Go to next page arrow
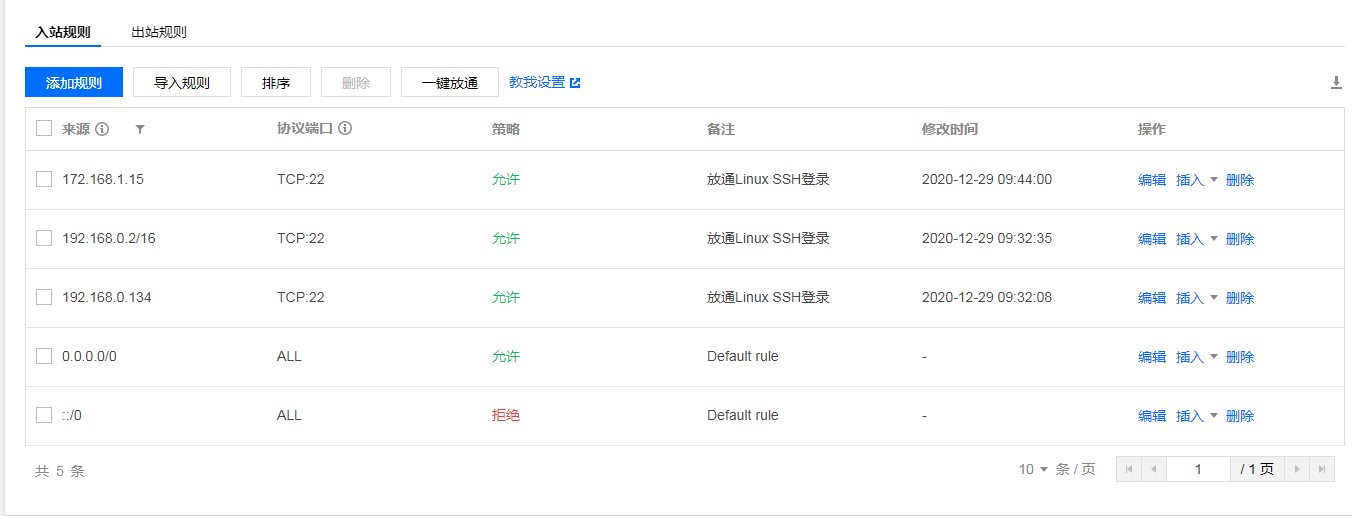The height and width of the screenshot is (516, 1352). point(1297,469)
